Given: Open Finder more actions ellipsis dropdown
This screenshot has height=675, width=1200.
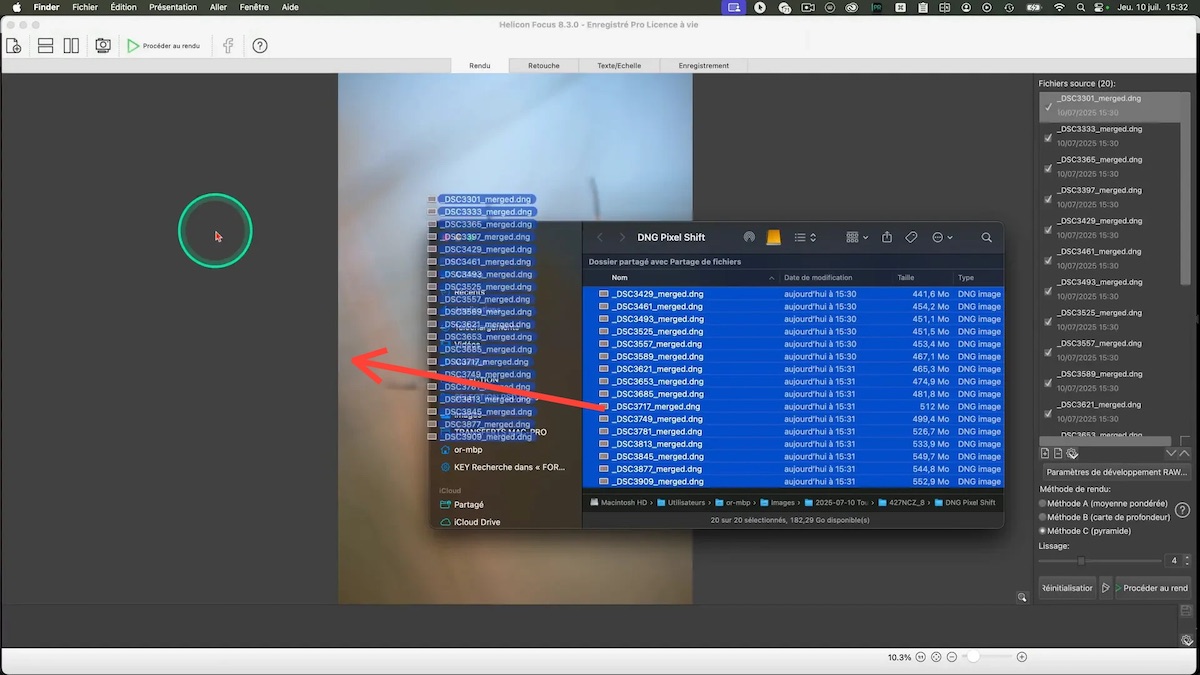Looking at the screenshot, I should click(942, 237).
